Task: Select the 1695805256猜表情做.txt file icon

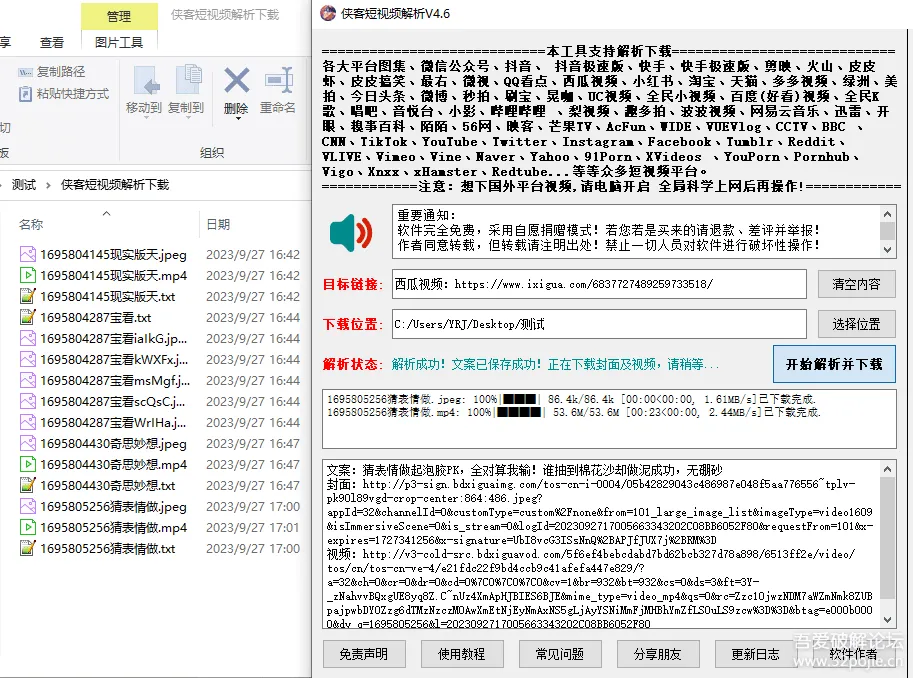Action: 27,548
